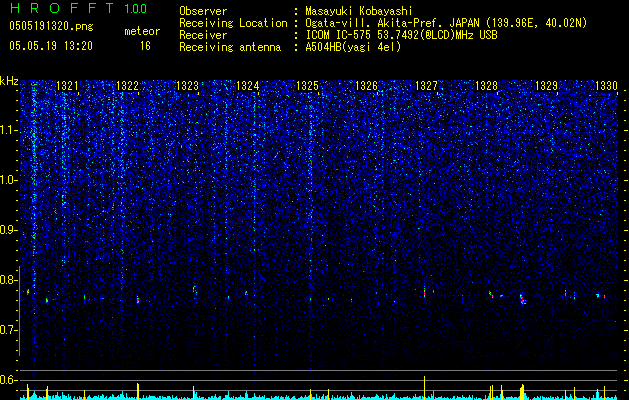The width and height of the screenshot is (629, 400).
Task: Click the 1327 time marker
Action: [x=426, y=86]
